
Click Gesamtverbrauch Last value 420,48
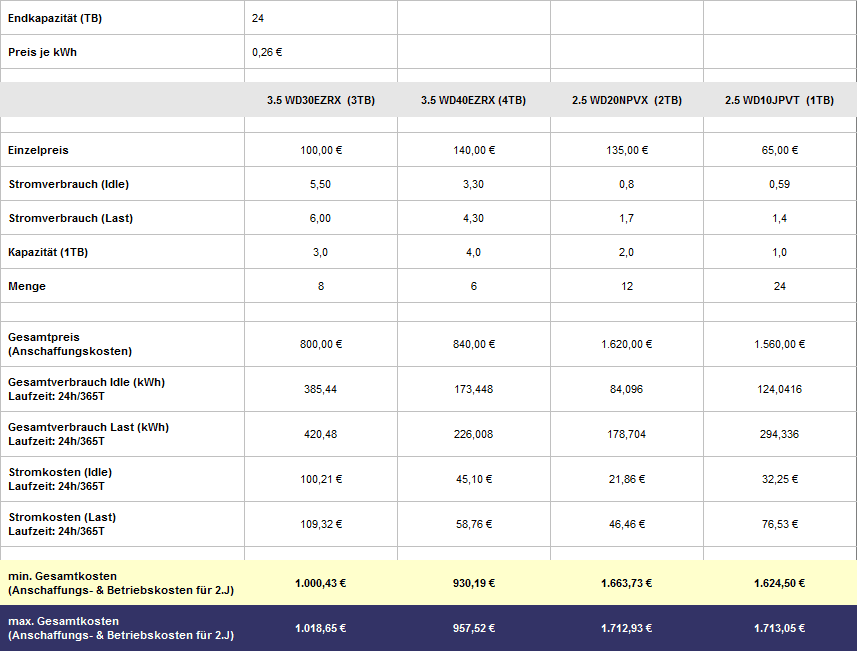tap(321, 434)
